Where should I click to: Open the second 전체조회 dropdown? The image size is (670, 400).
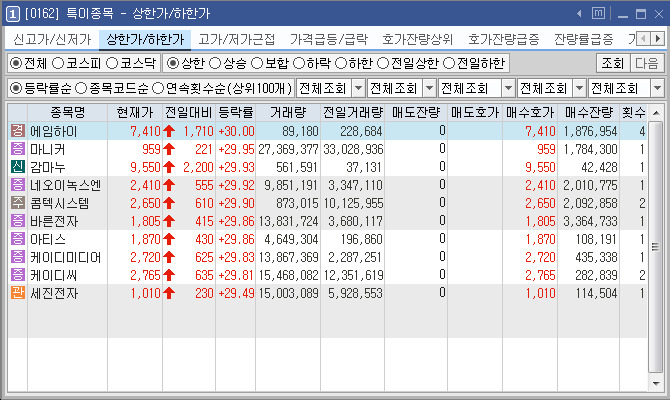pos(401,88)
